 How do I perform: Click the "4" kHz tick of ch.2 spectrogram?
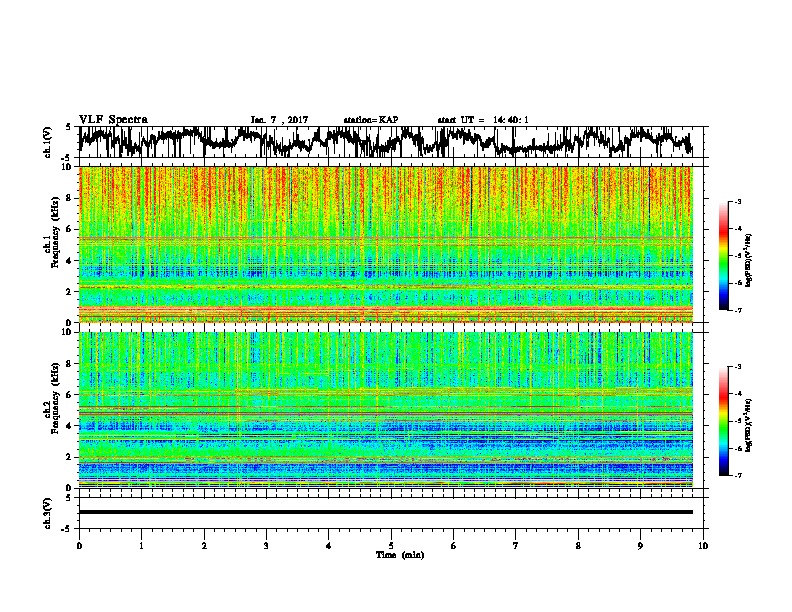pos(70,426)
